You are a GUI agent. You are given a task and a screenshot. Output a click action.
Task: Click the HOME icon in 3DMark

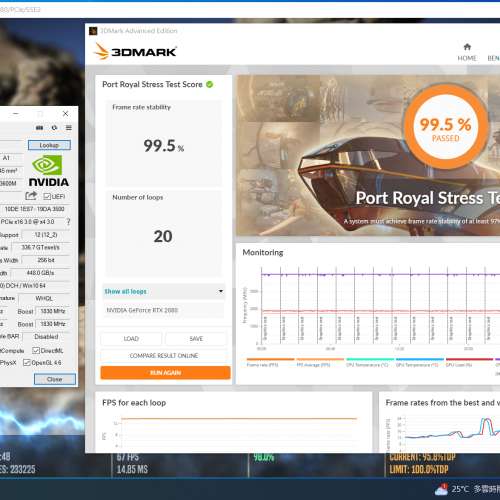tap(467, 47)
